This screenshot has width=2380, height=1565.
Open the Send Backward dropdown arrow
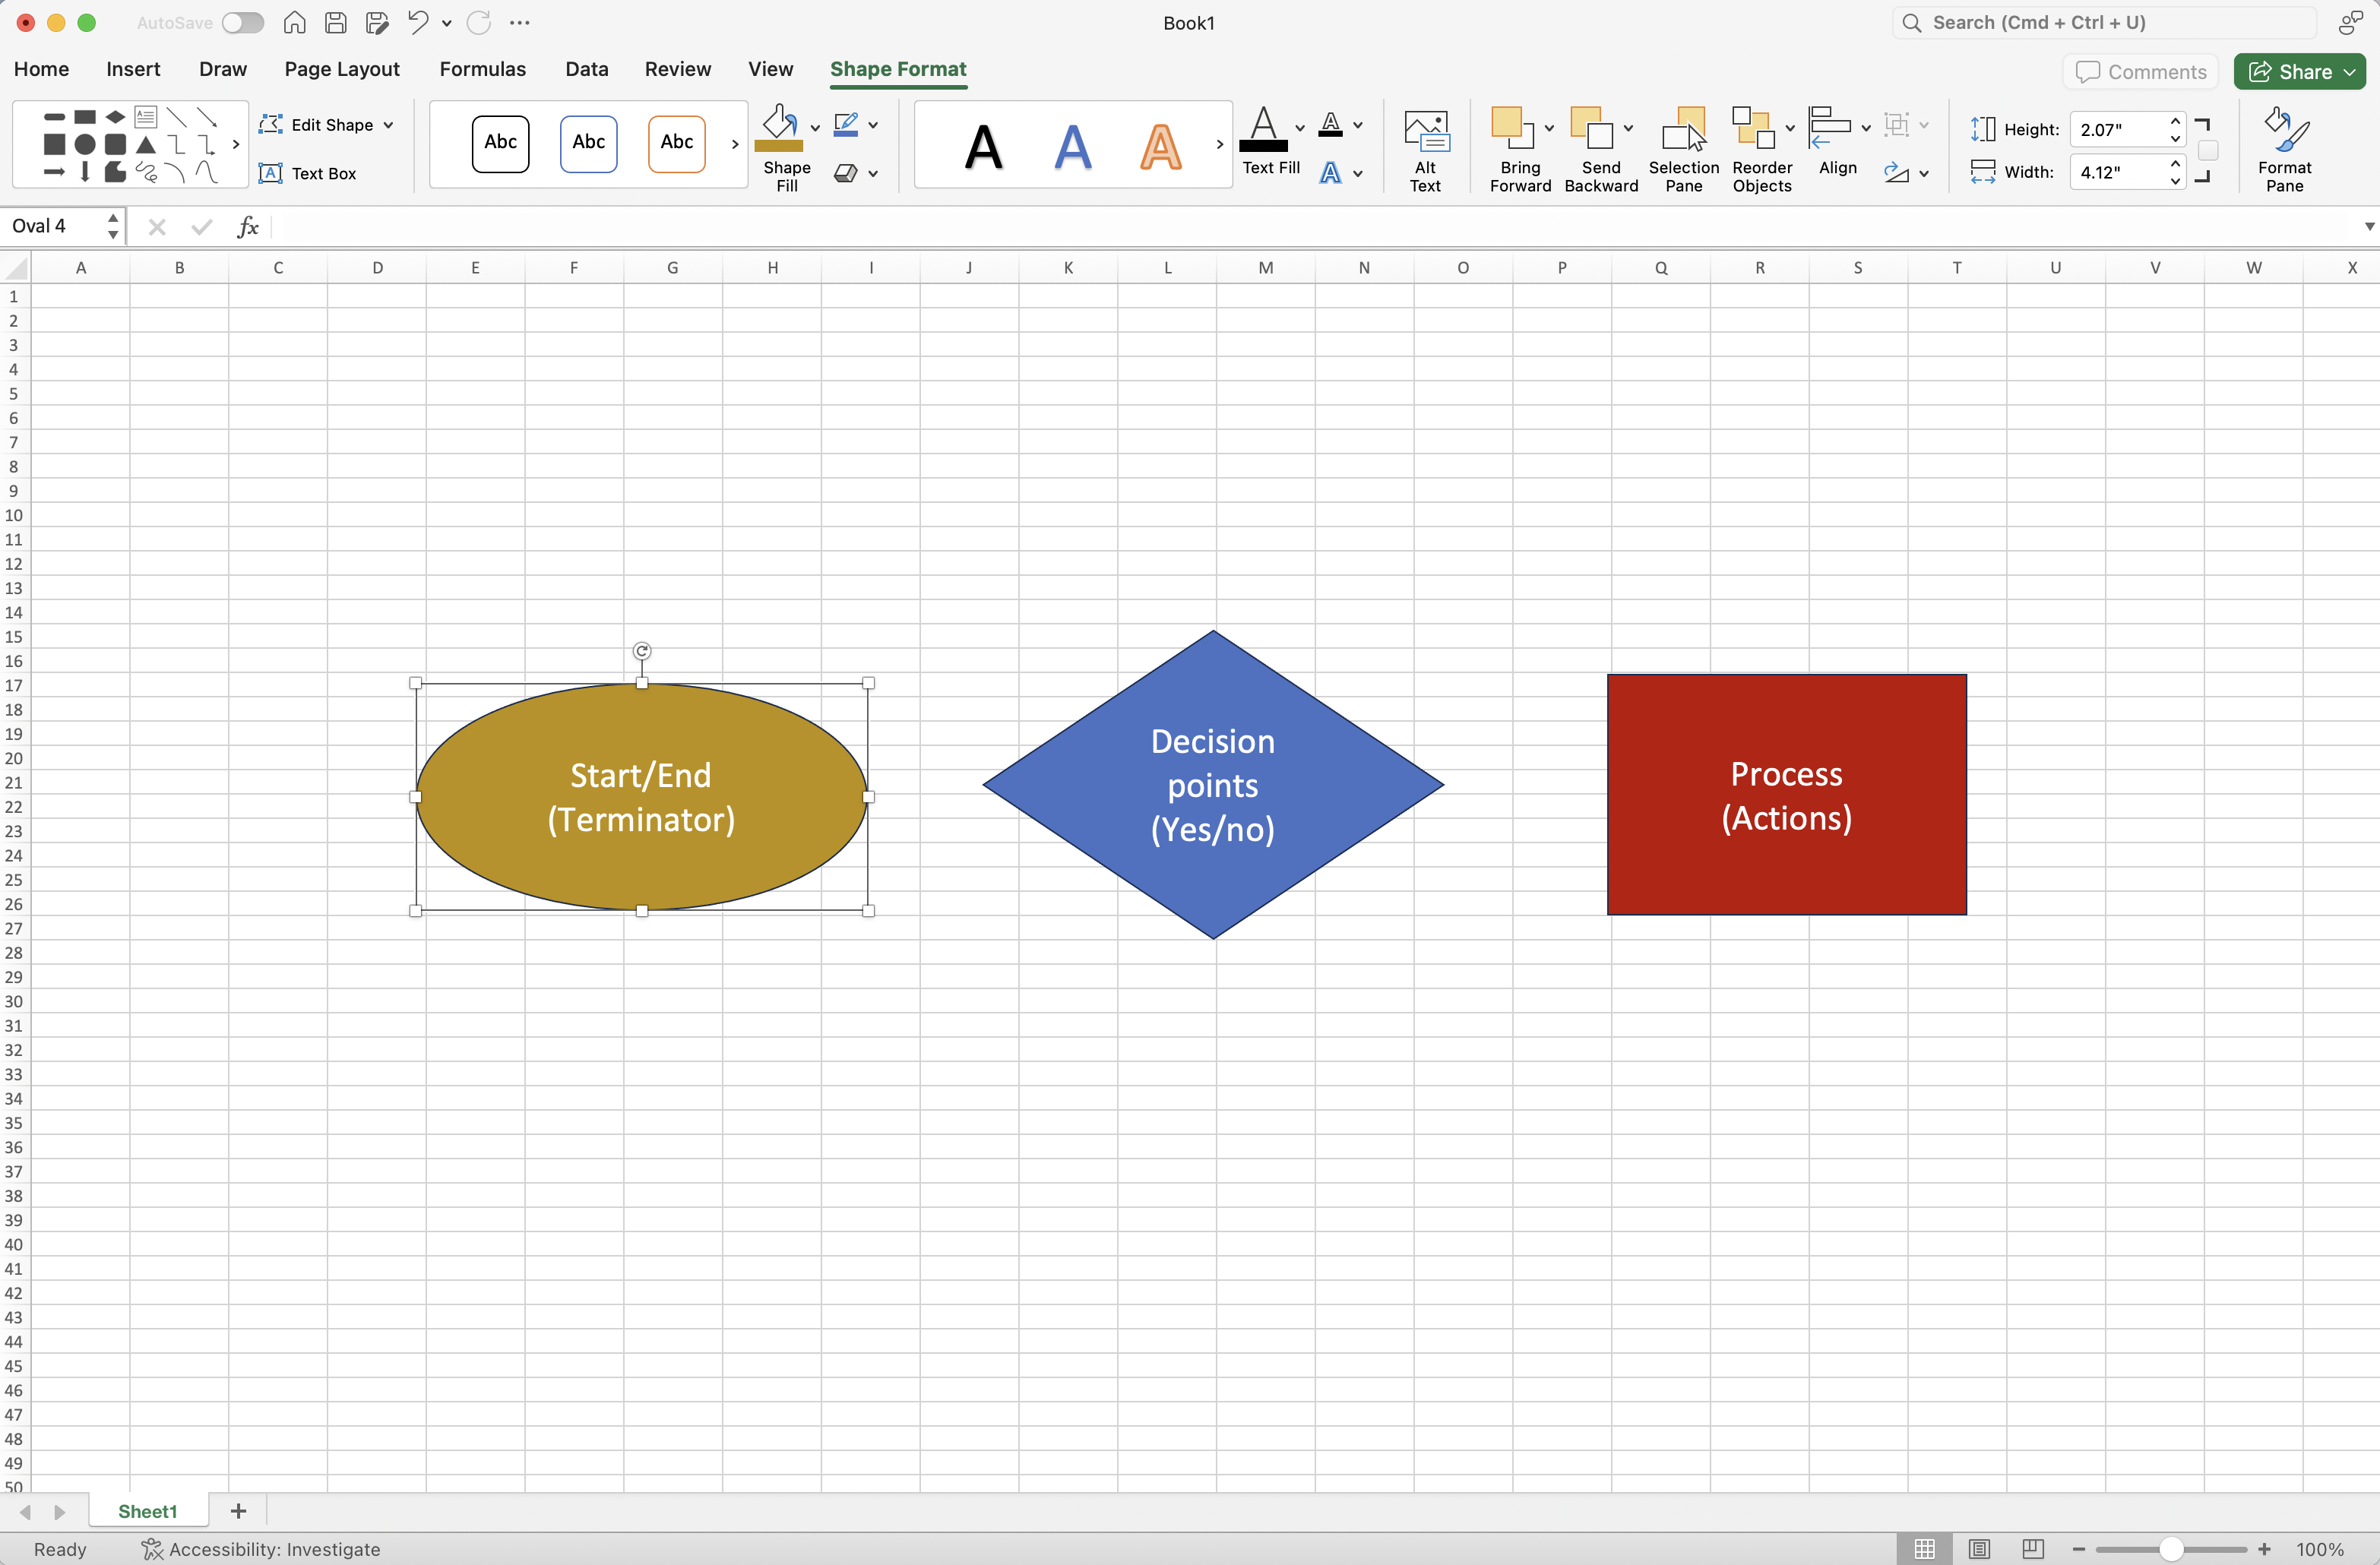pos(1628,128)
